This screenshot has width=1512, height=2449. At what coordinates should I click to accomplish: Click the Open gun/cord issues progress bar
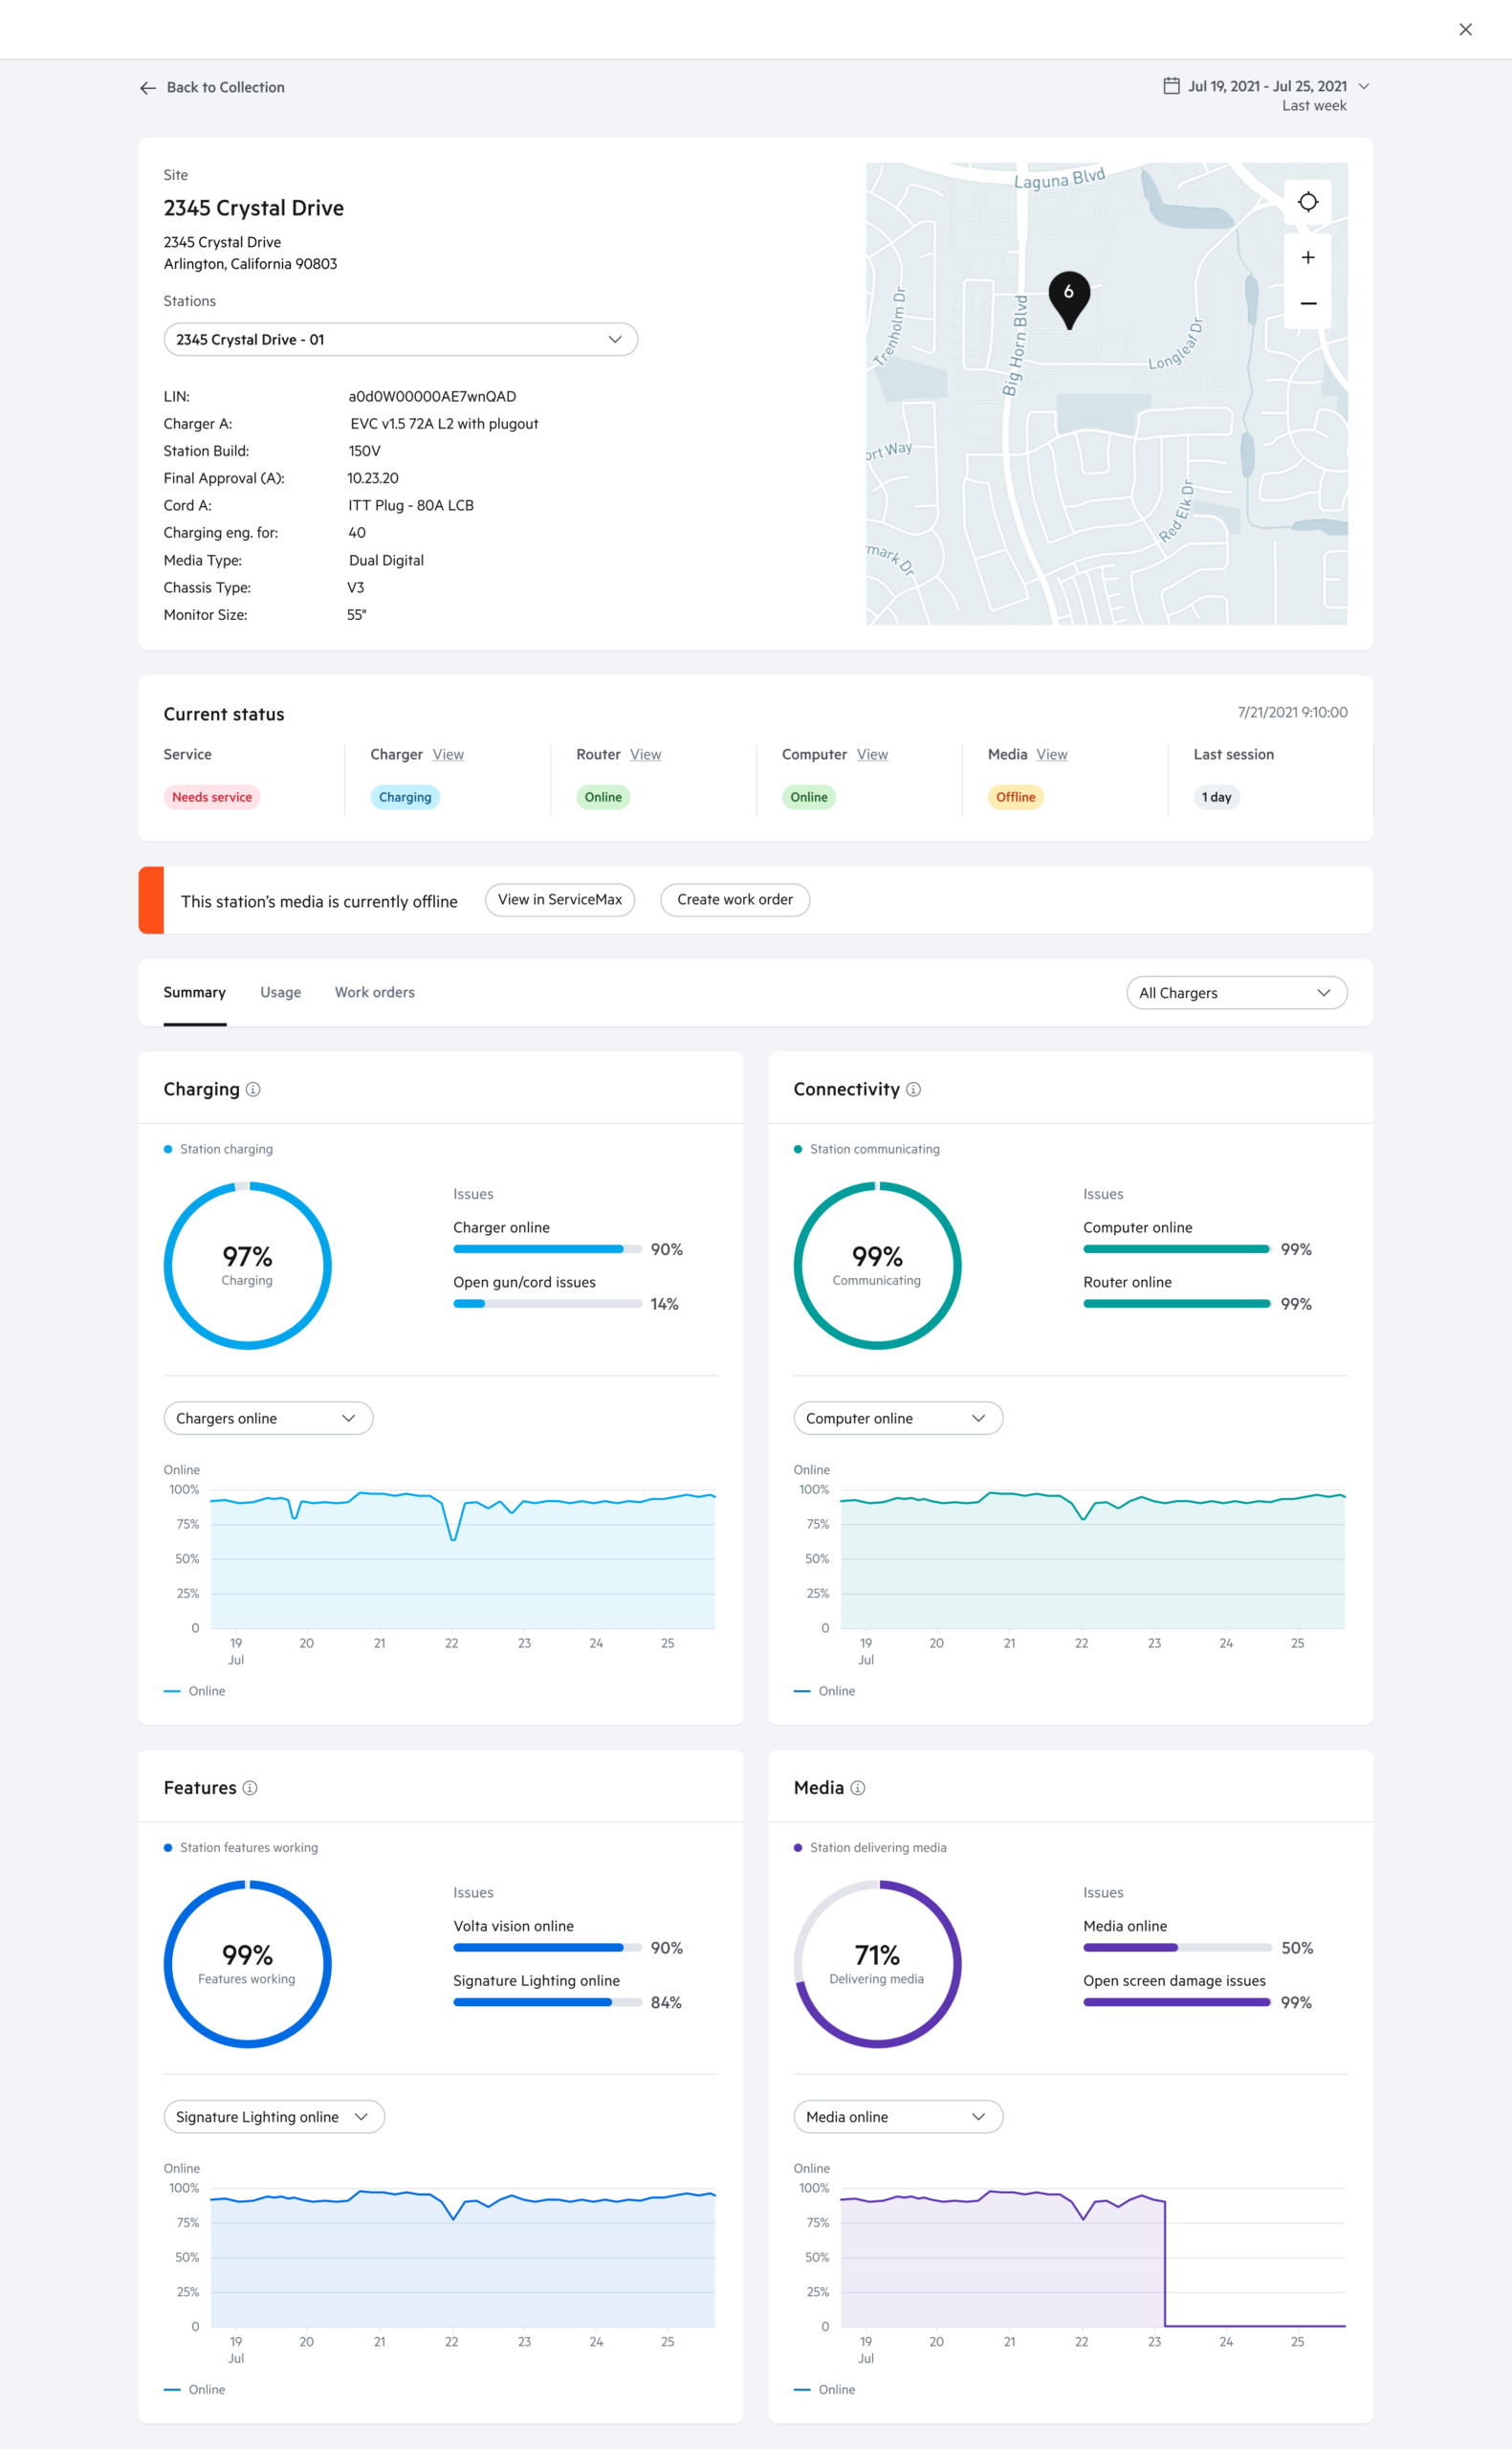548,1304
